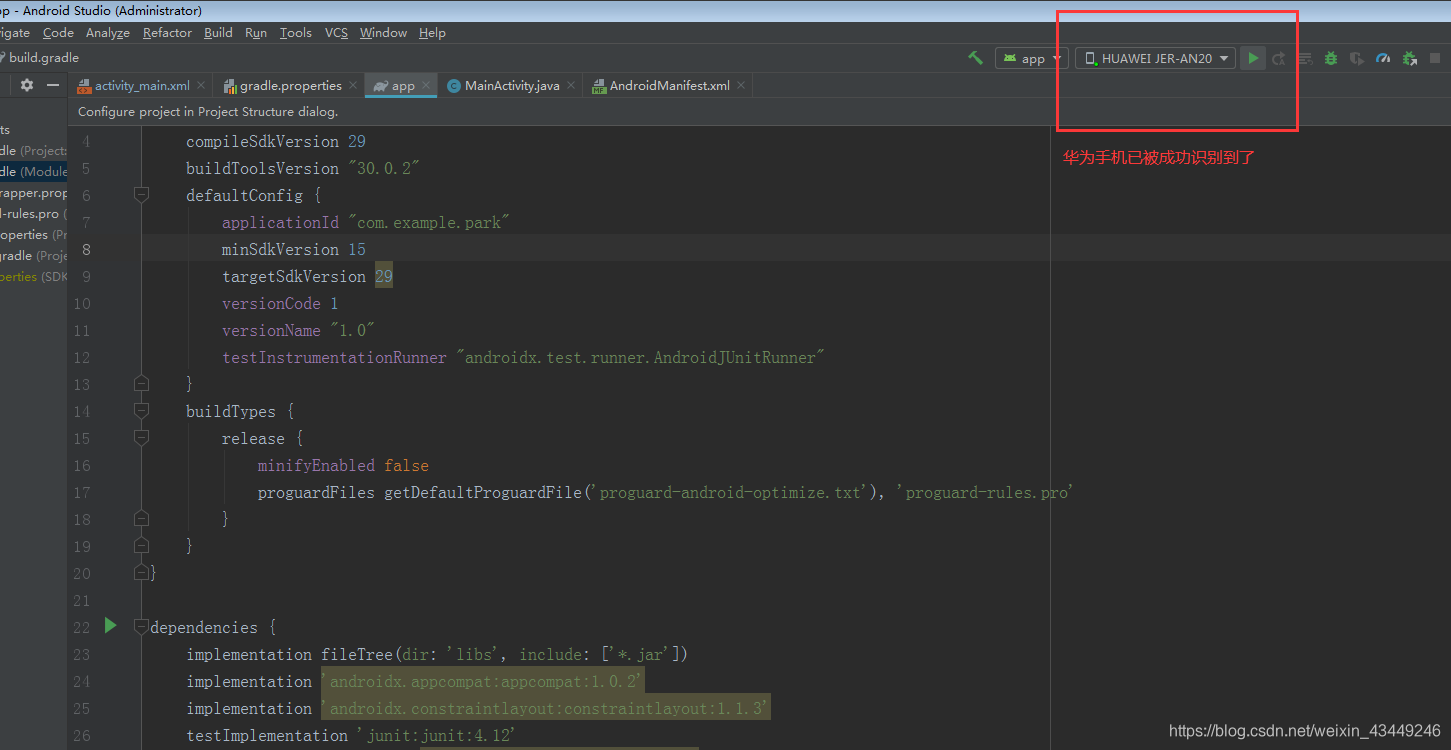Click build.gradle in the breadcrumb bar
The height and width of the screenshot is (750, 1451).
[x=43, y=58]
